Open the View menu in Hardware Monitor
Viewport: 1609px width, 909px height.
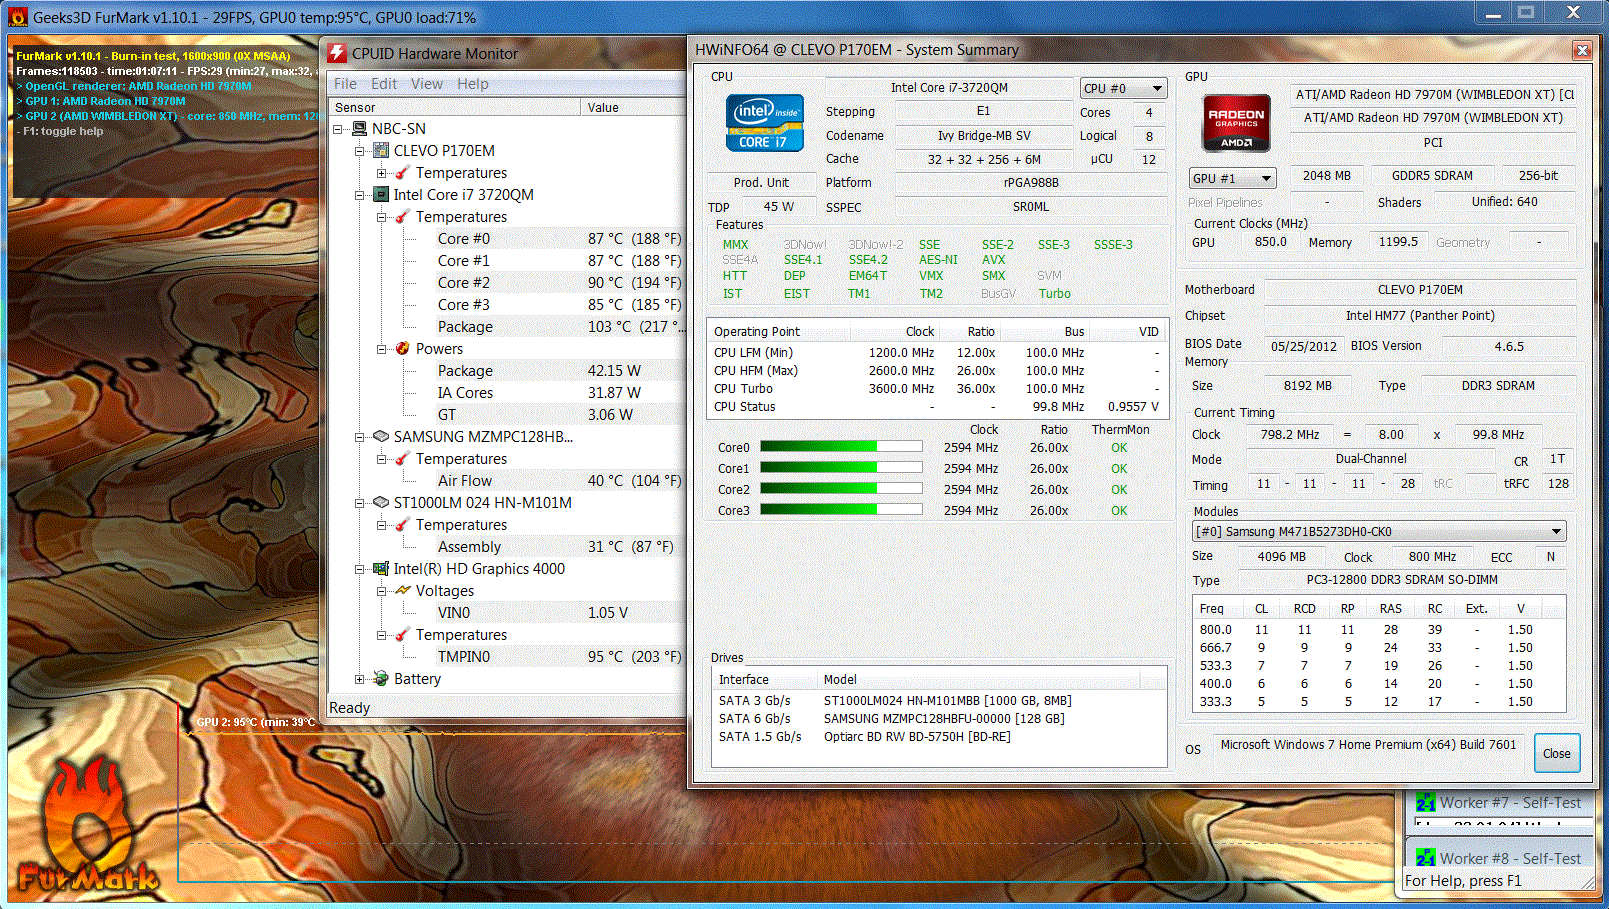click(426, 84)
